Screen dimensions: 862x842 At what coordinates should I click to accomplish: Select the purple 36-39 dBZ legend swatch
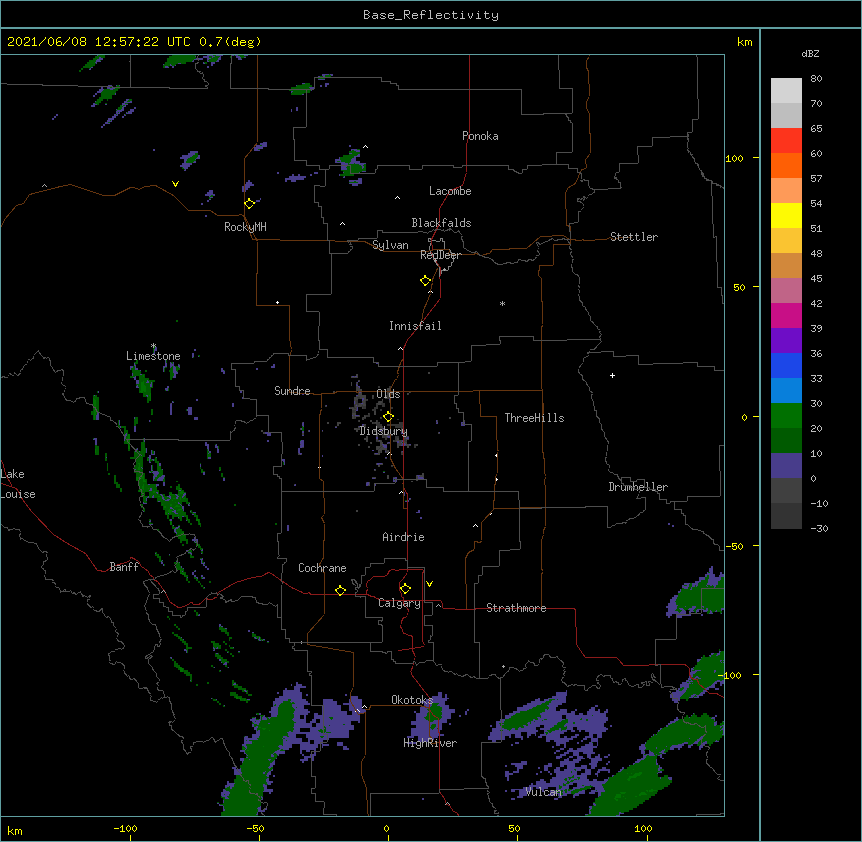point(786,341)
